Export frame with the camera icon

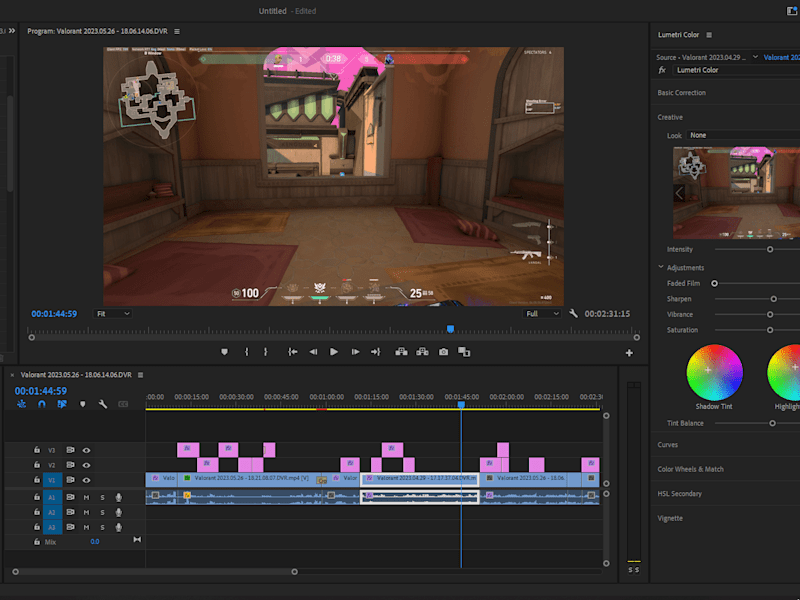[x=443, y=352]
